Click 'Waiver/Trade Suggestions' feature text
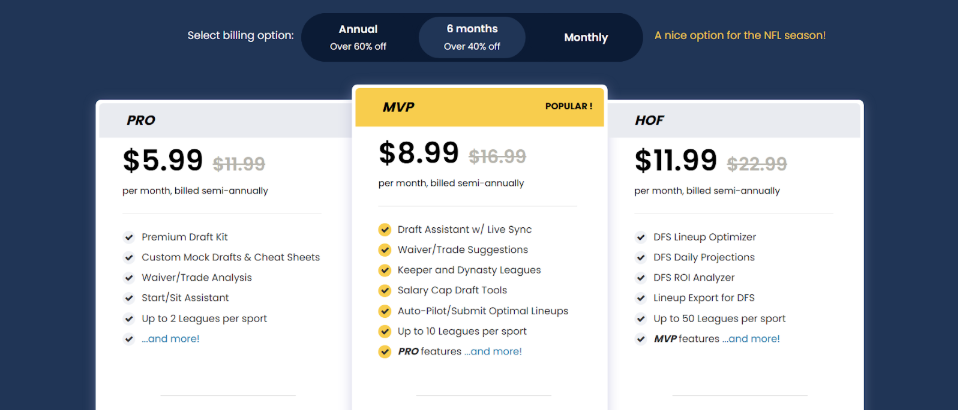This screenshot has height=410, width=958. click(x=463, y=250)
